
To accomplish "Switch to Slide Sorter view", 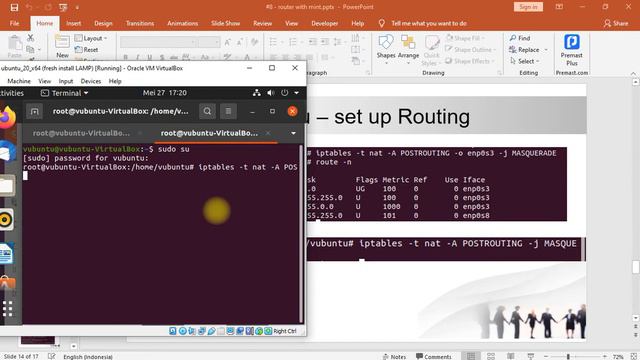I will click(x=491, y=356).
